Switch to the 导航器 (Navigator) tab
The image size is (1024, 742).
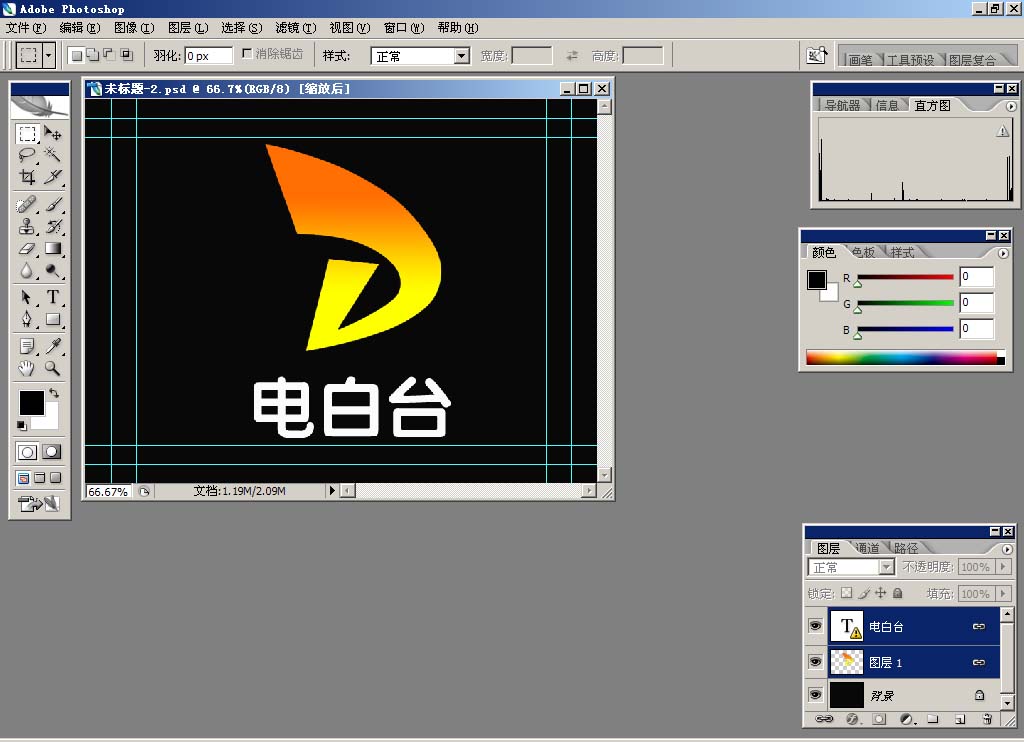tap(841, 105)
